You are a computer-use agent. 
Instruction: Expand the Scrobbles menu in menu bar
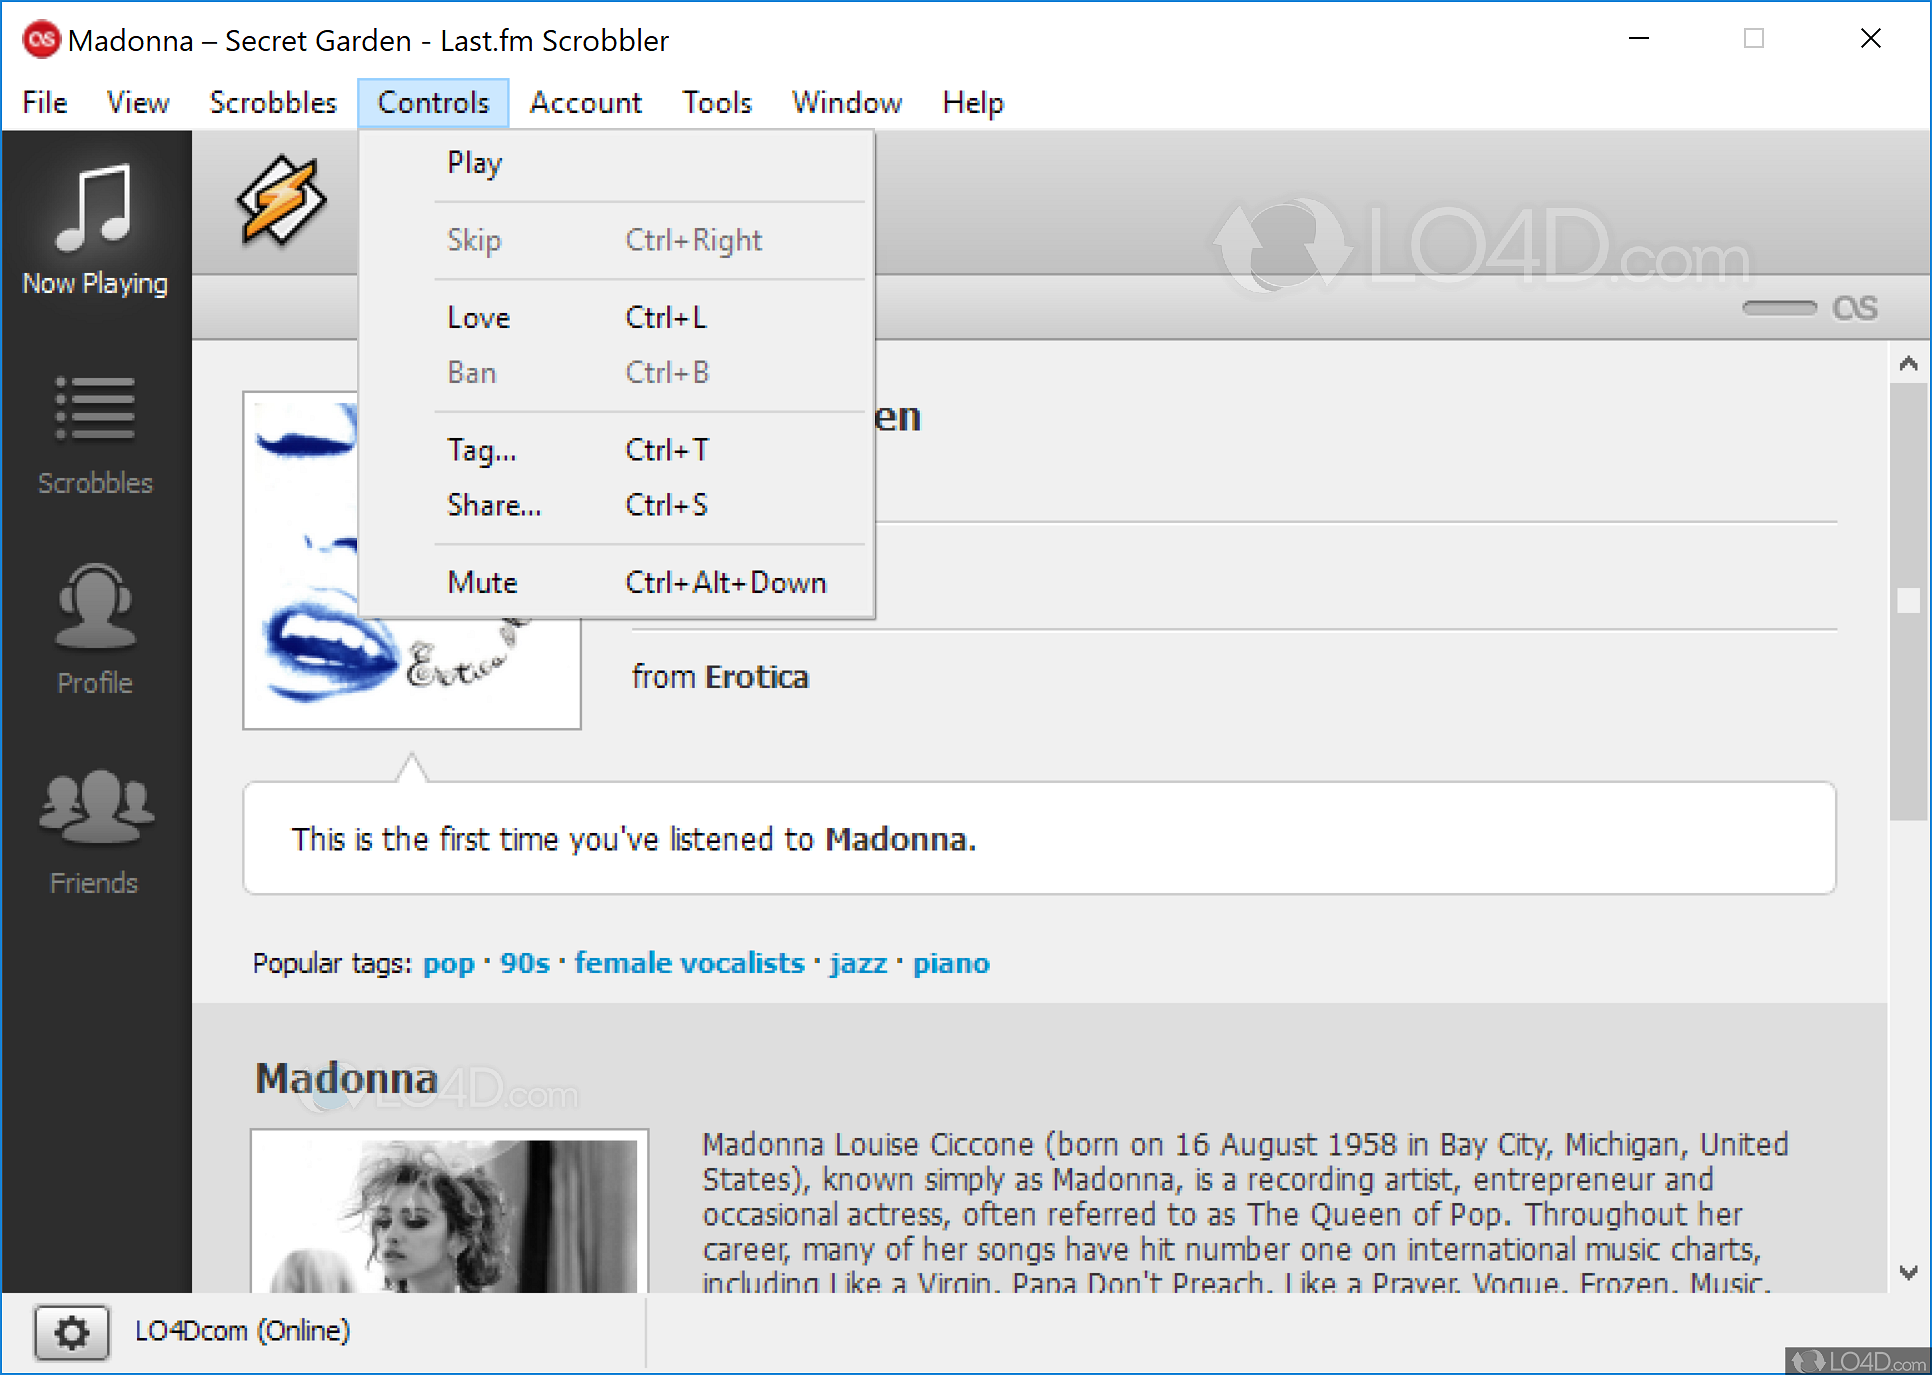(272, 103)
